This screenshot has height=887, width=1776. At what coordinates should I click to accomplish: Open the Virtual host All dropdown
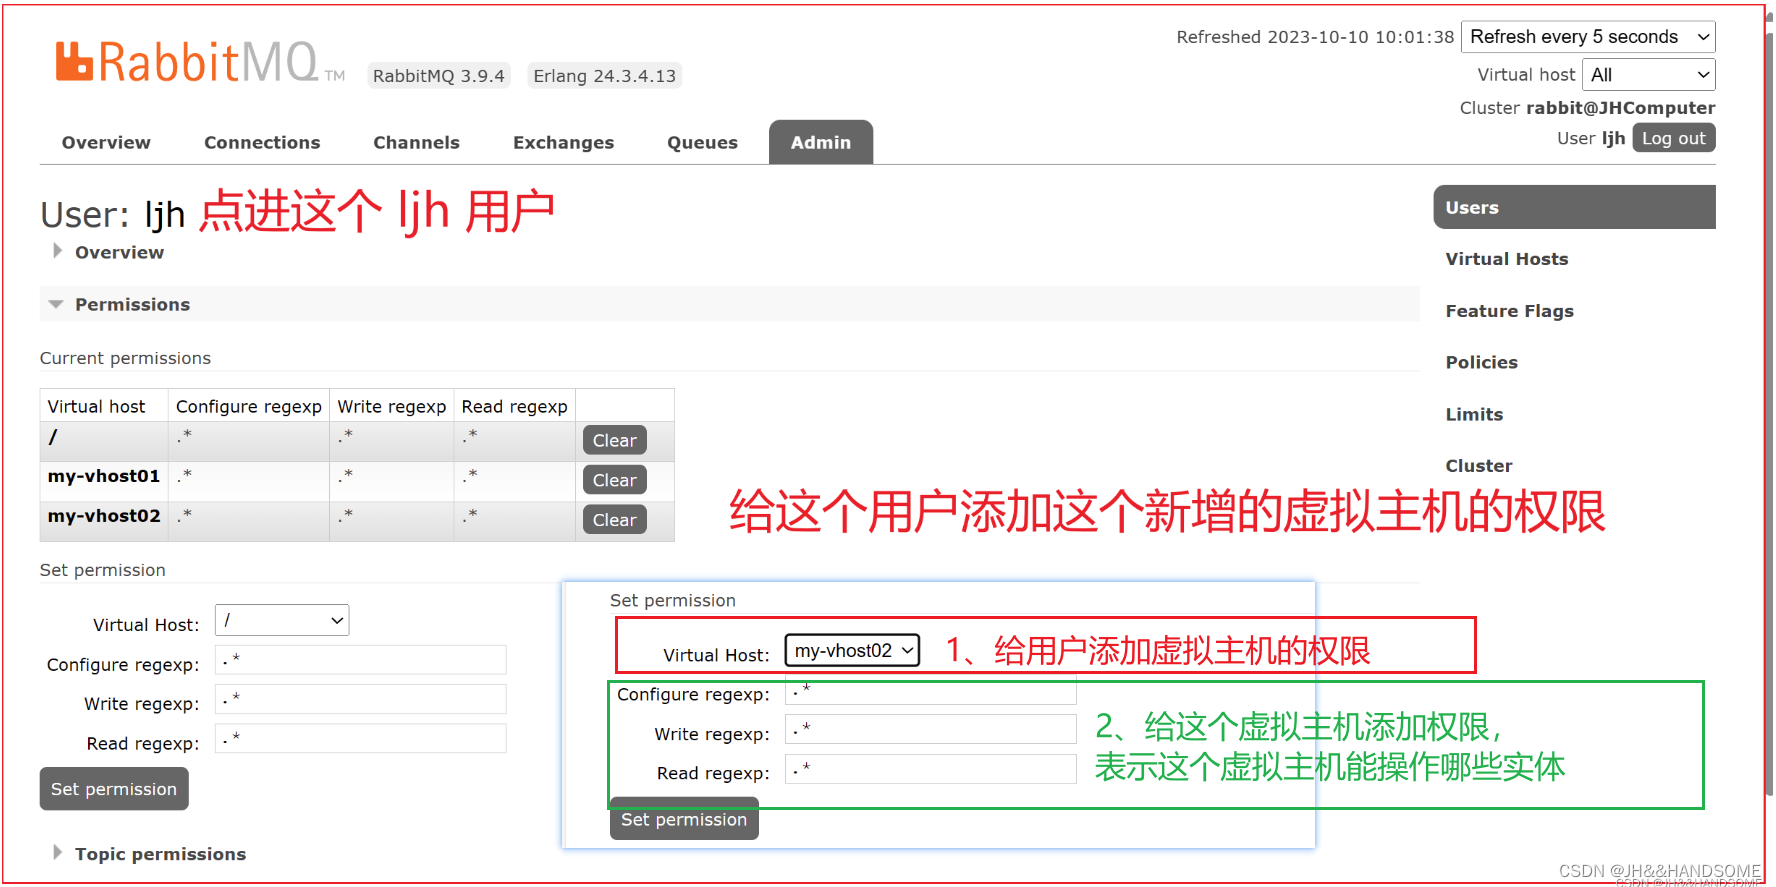(x=1649, y=75)
